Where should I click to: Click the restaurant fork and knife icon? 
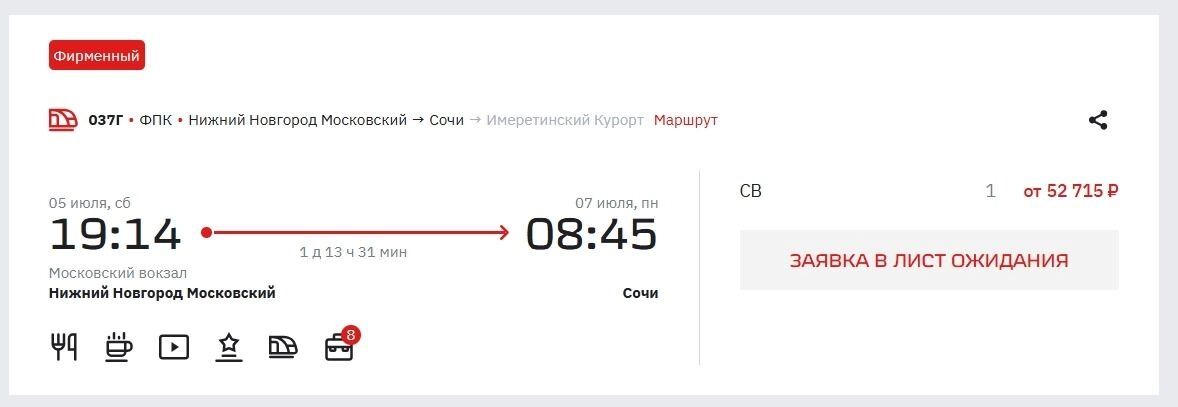pos(64,346)
